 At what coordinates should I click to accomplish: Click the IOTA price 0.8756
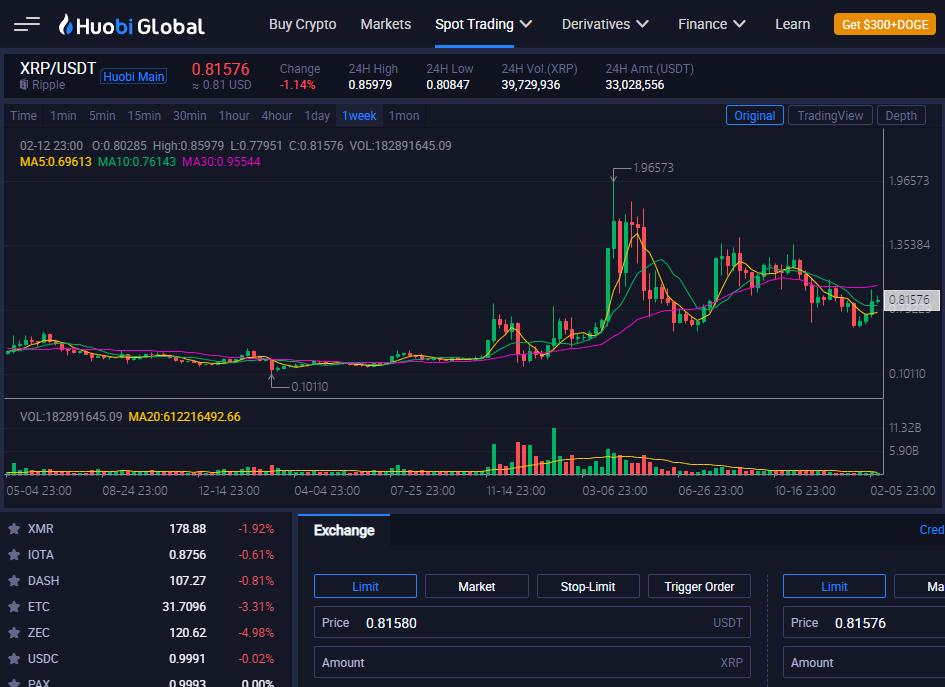tap(187, 555)
